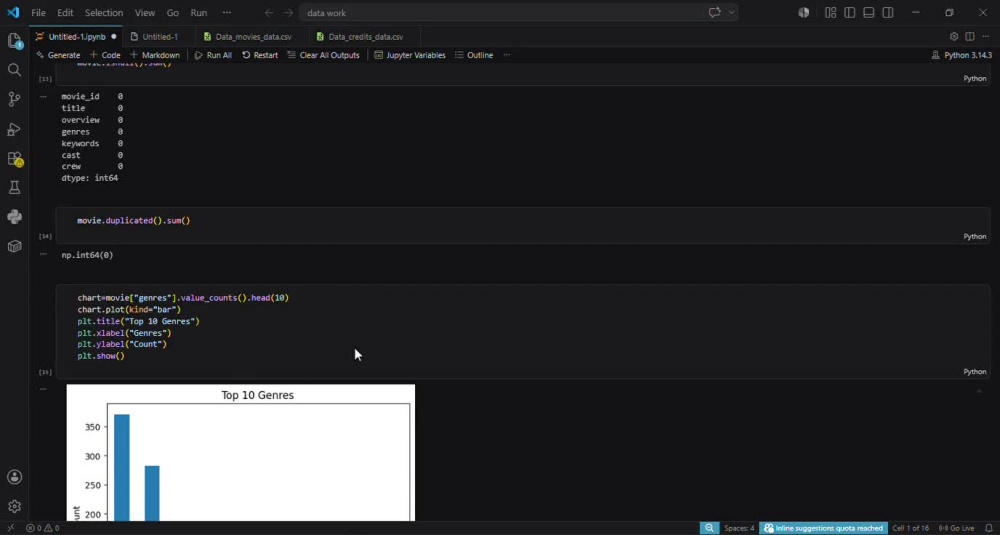The width and height of the screenshot is (1000, 535).
Task: Open the Edit menu
Action: pos(65,13)
